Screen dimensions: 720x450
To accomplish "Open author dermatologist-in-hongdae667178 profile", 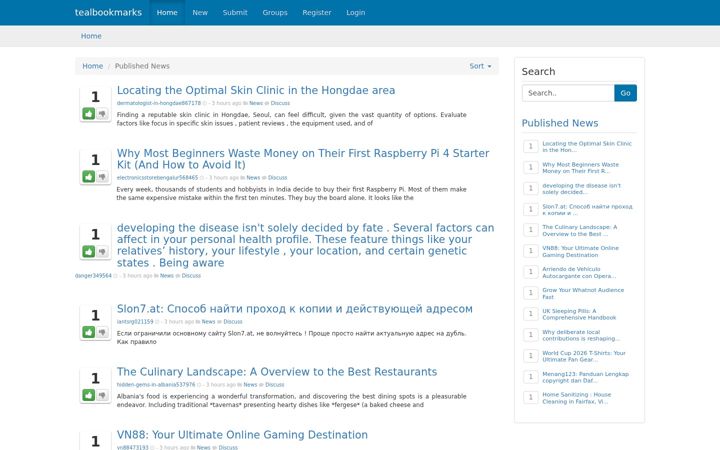I will (x=158, y=103).
